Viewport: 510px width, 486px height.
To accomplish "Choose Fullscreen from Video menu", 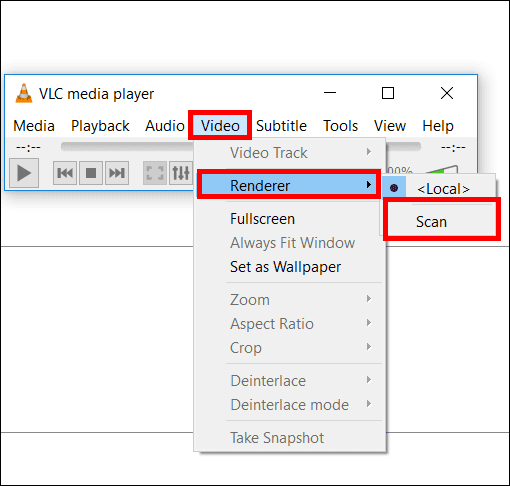I will [x=289, y=219].
